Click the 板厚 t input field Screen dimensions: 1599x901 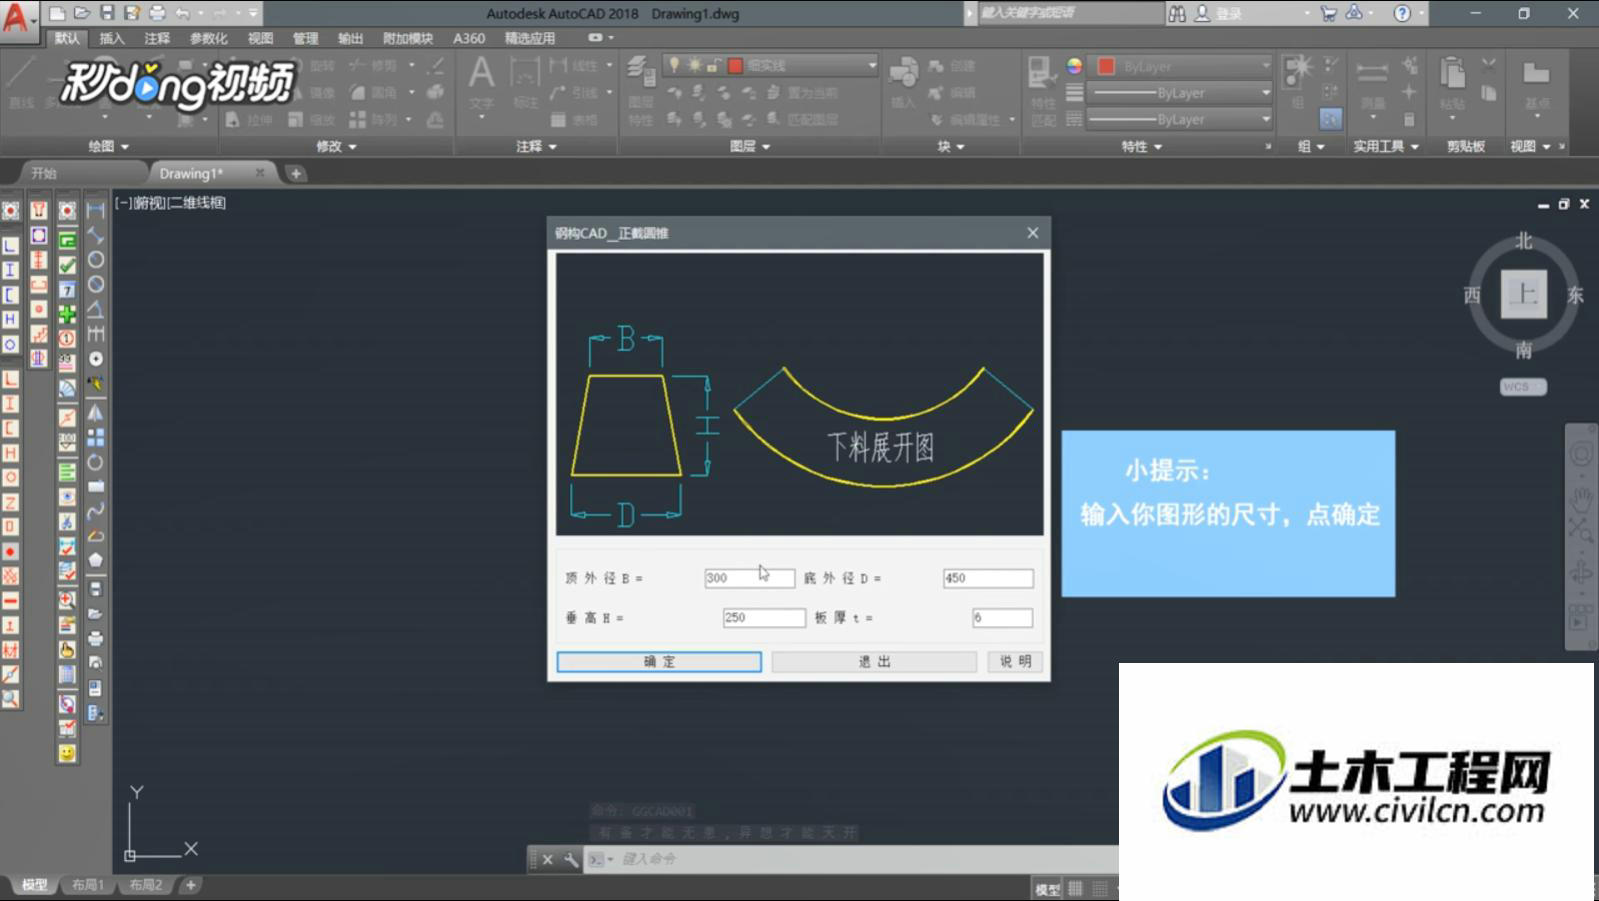(1002, 618)
